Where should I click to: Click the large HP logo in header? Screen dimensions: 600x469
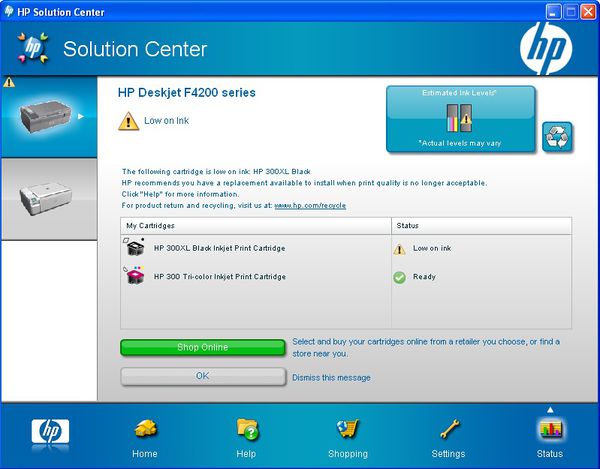(546, 48)
